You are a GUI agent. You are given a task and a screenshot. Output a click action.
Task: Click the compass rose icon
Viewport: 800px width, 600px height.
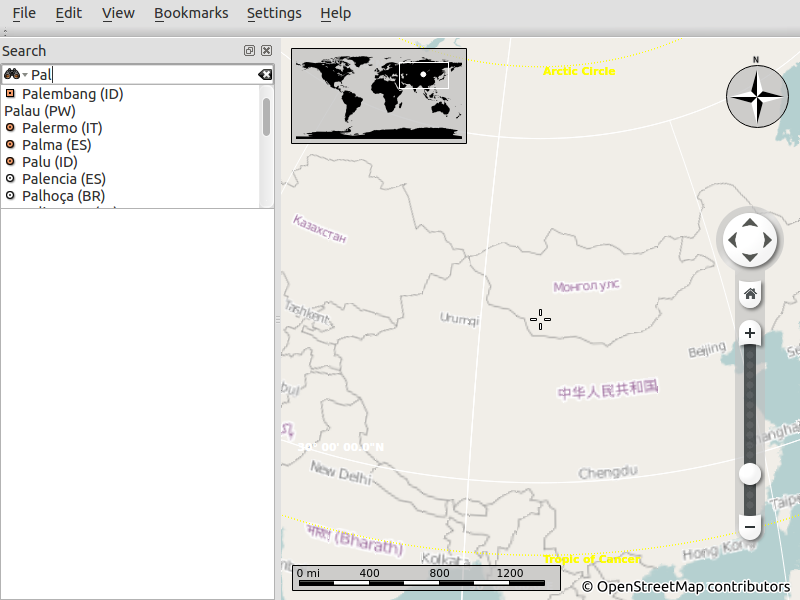tap(757, 97)
